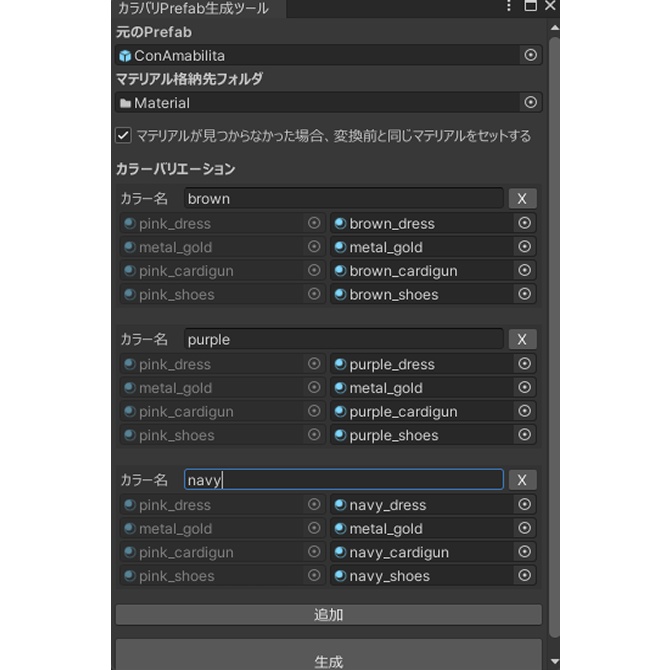Viewport: 670px width, 670px height.
Task: Open picker for metal_gold in brown group
Action: (524, 247)
